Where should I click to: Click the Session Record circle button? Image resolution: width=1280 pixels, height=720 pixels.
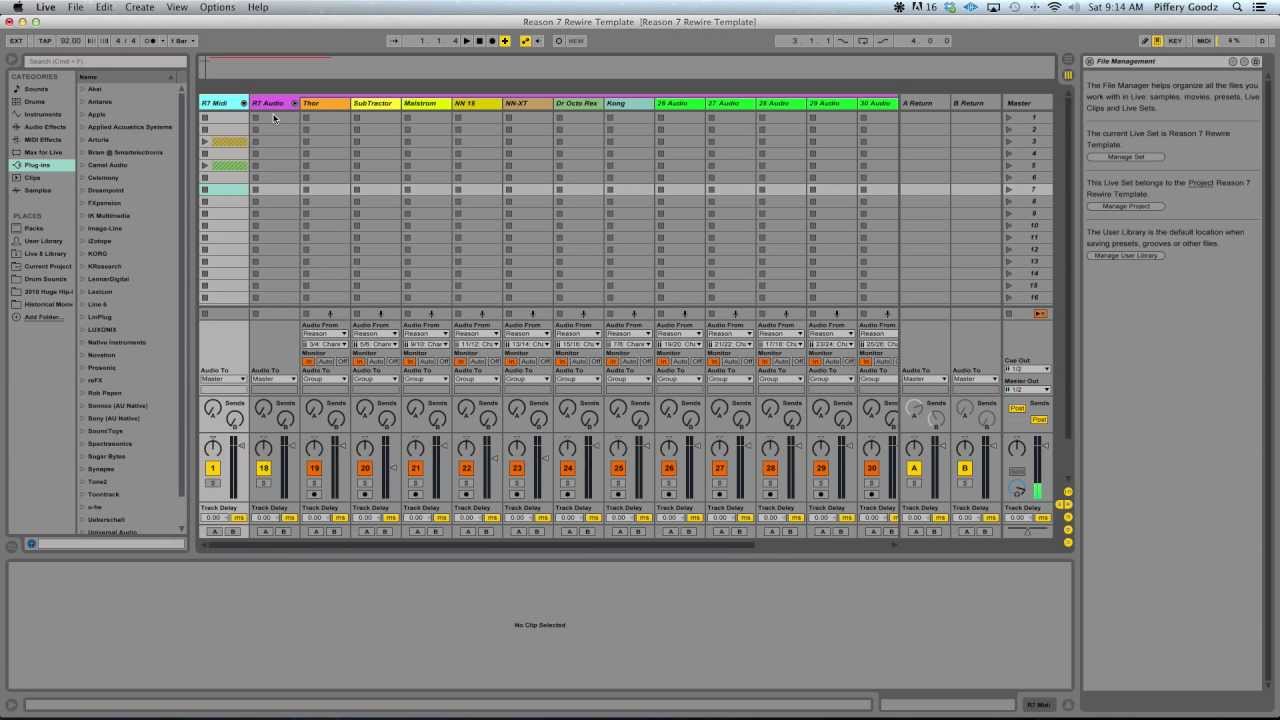click(x=561, y=41)
